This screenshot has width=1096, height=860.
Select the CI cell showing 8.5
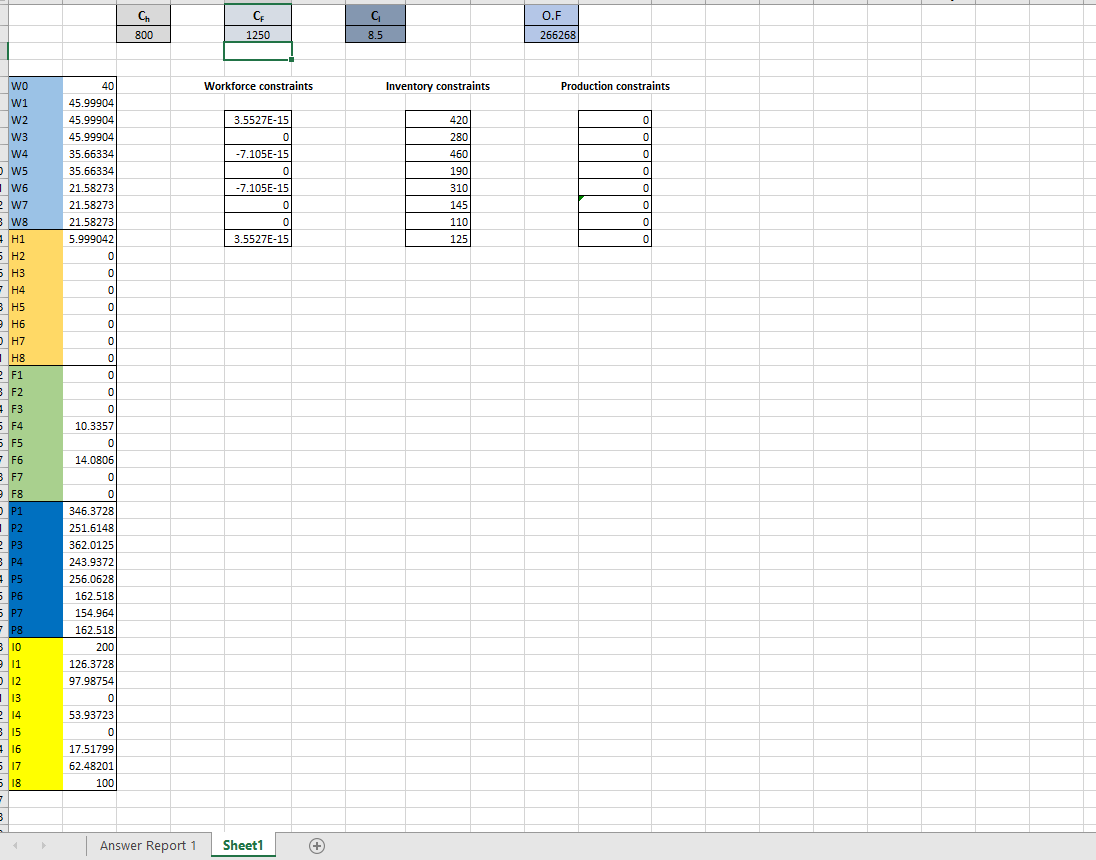375,34
